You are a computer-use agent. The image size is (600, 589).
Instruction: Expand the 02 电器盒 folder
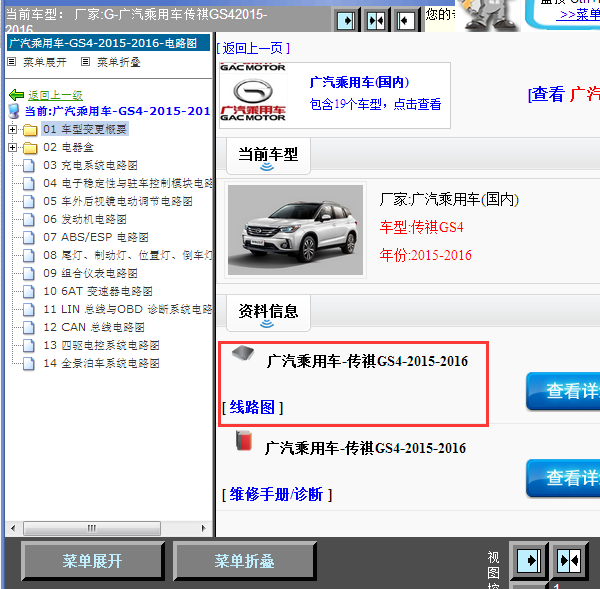(x=12, y=147)
